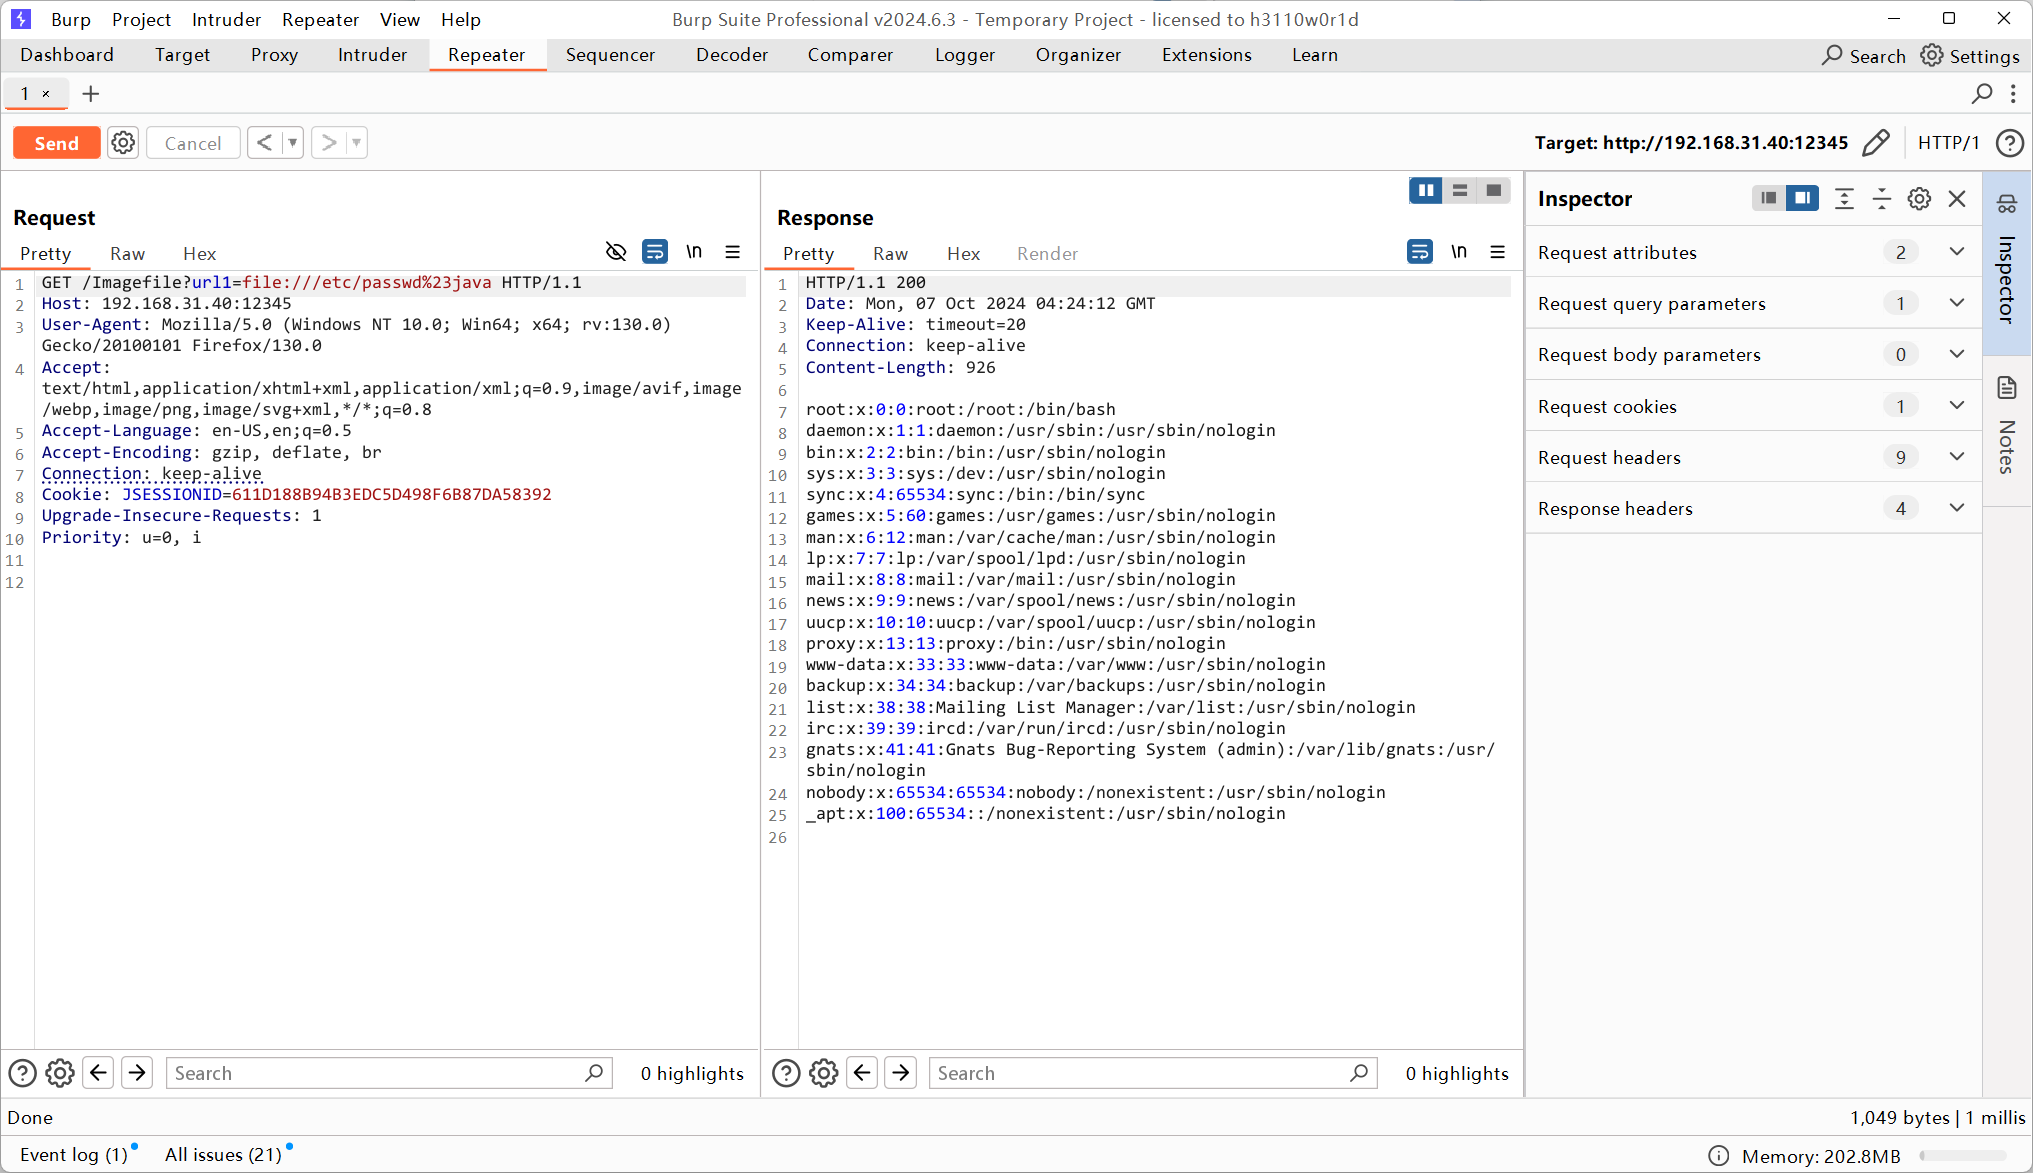Open Event log (1)
The width and height of the screenshot is (2033, 1173).
coord(74,1155)
